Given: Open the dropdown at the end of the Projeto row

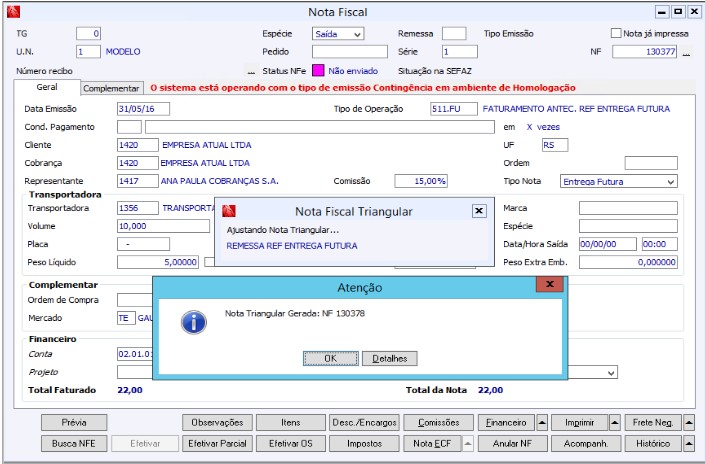Looking at the screenshot, I should pos(611,373).
